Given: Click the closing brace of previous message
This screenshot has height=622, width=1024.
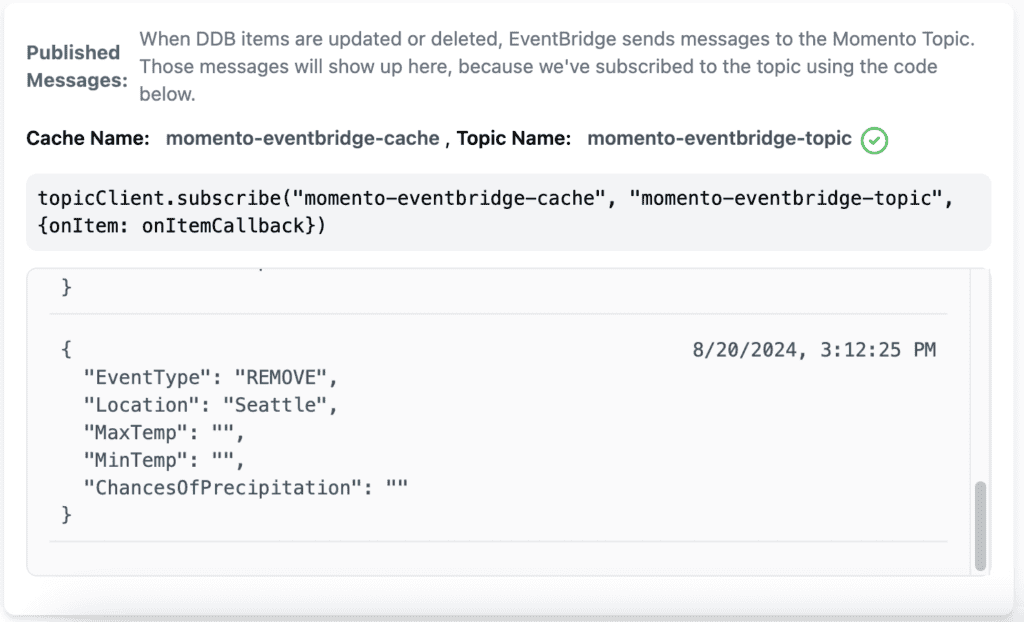Looking at the screenshot, I should (x=66, y=287).
